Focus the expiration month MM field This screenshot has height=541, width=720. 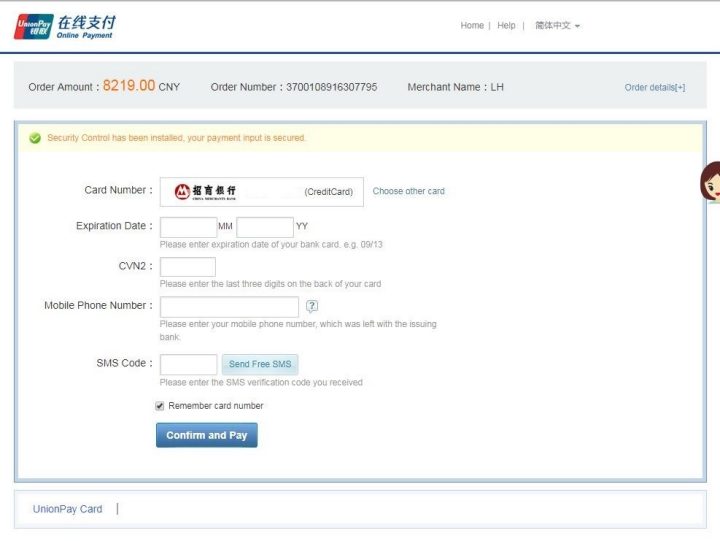pos(188,227)
